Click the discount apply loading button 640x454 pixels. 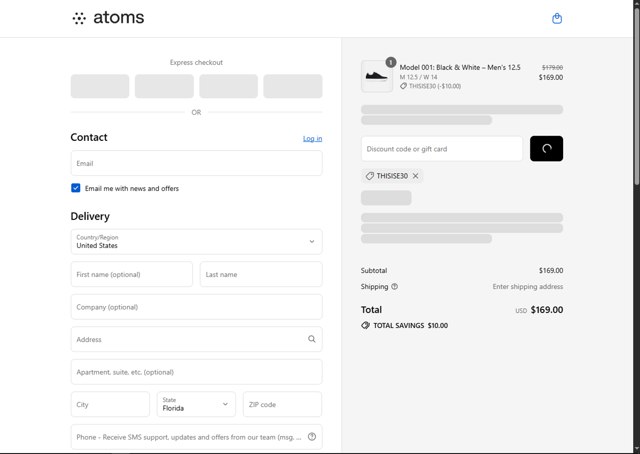coord(546,149)
